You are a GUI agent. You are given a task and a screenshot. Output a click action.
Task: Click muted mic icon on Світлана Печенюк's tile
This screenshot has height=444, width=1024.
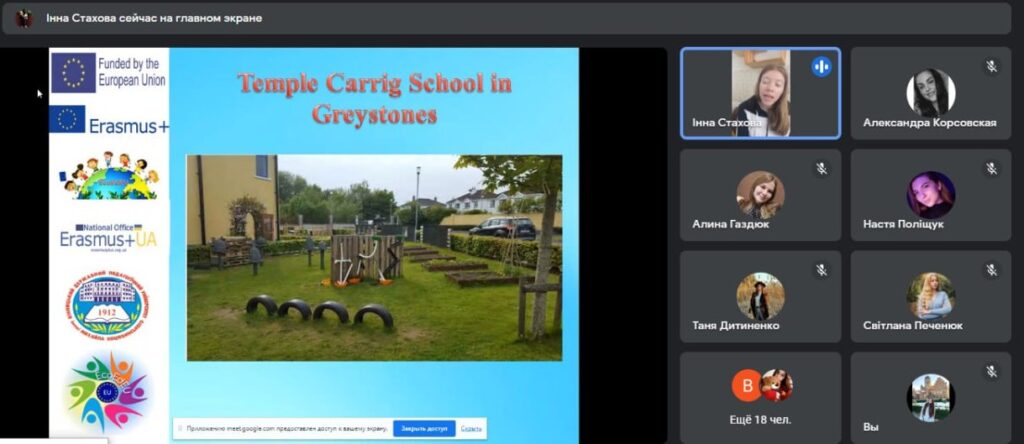(991, 270)
